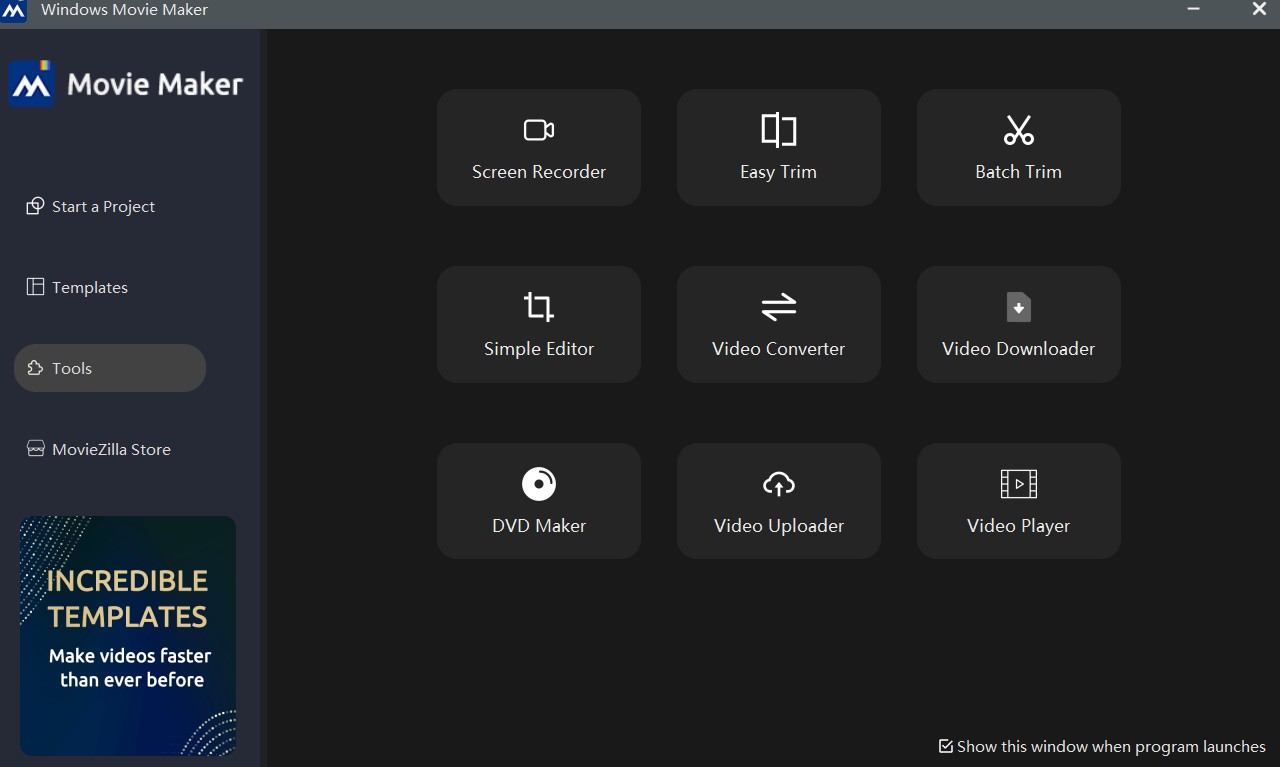This screenshot has width=1280, height=767.
Task: Select the Batch Trim scissors icon
Action: tap(1018, 130)
